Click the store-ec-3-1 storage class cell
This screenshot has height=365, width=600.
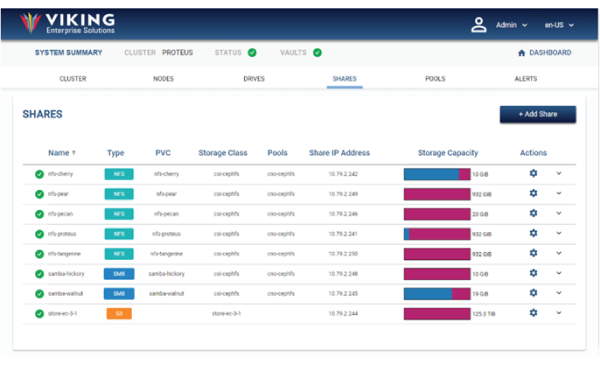click(x=226, y=313)
